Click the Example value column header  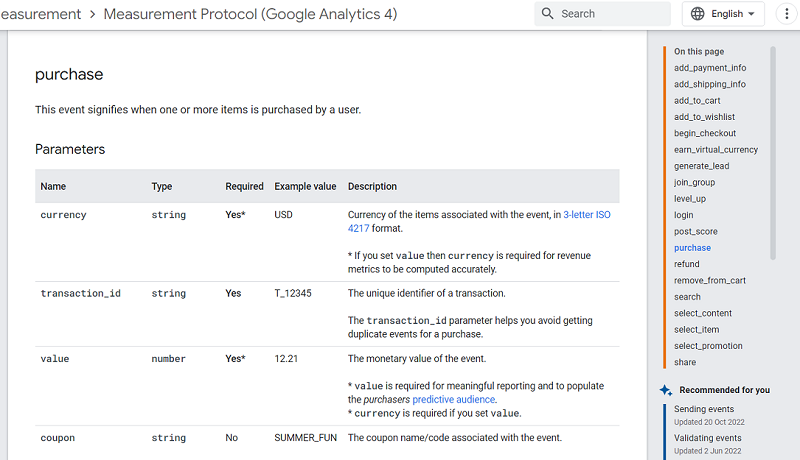(305, 186)
